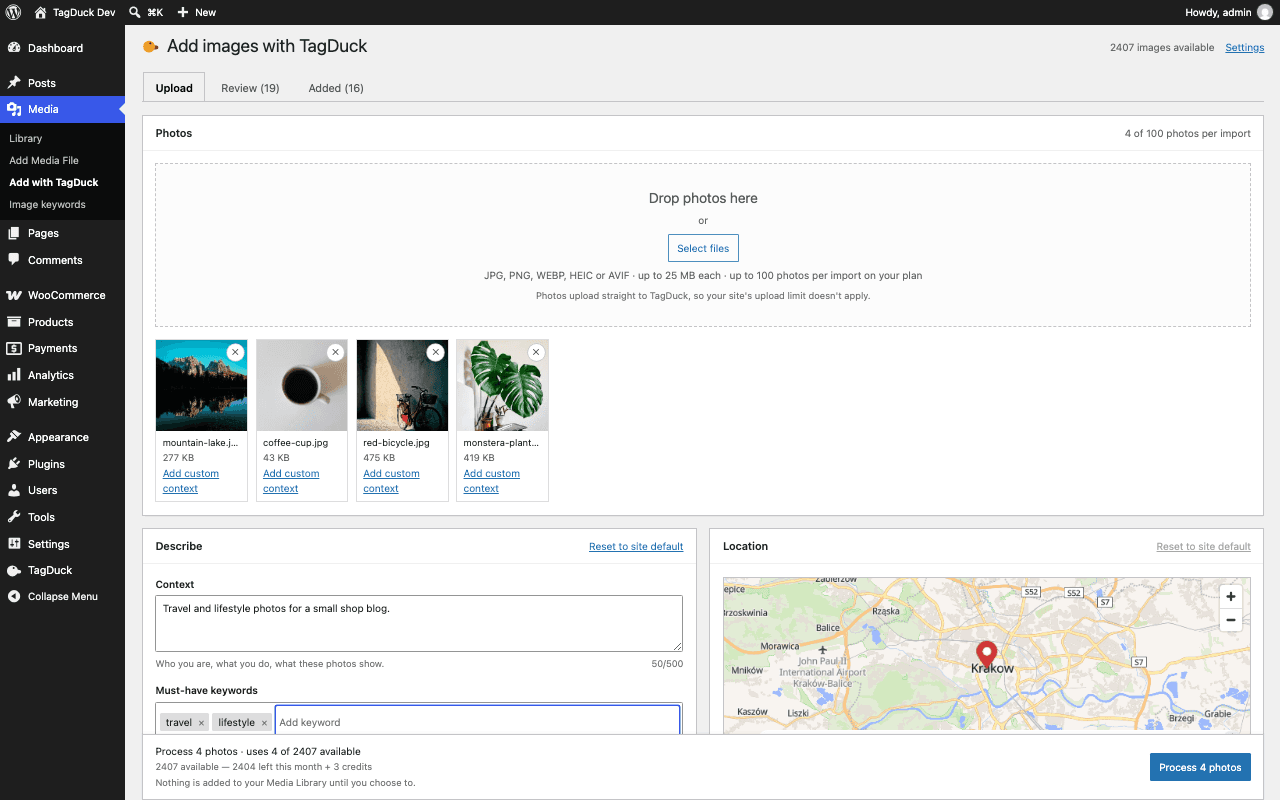Screen dimensions: 1280x800
Task: Click the Marketing megaphone icon
Action: pos(14,402)
